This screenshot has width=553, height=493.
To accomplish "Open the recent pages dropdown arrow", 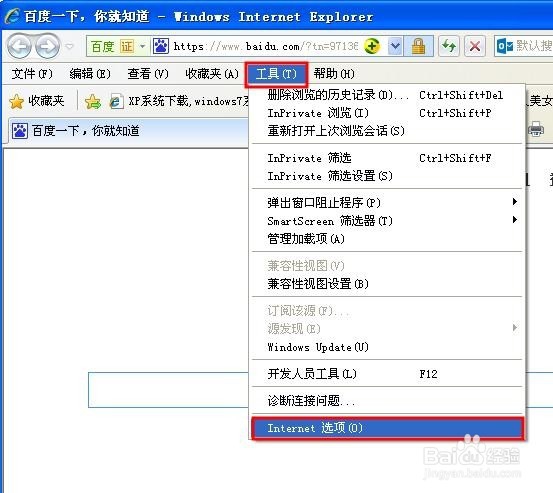I will 70,46.
